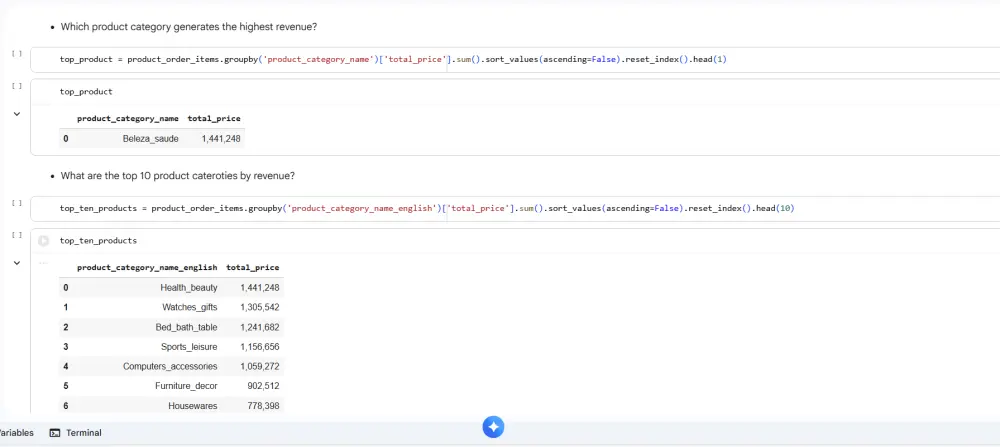This screenshot has height=447, width=1000.
Task: Click execution bracket of top_ten_products groupby cell
Action: [x=17, y=203]
